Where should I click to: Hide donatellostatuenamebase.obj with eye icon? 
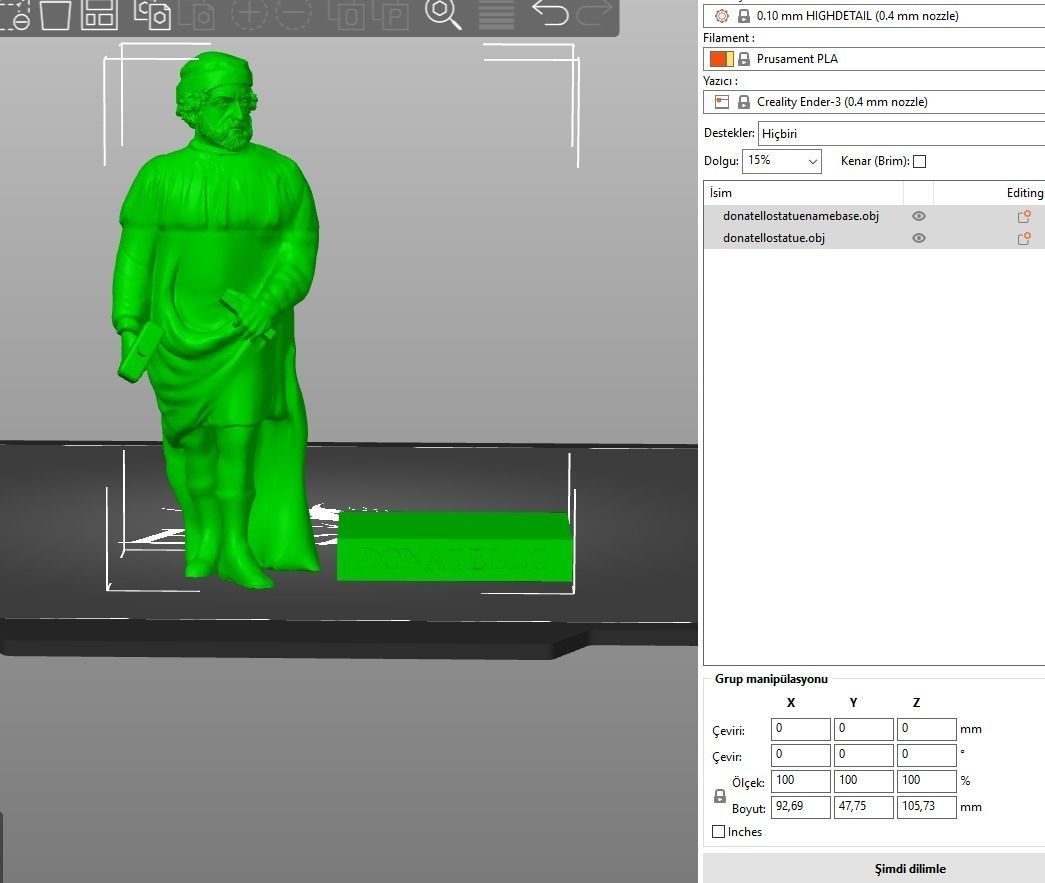tap(918, 216)
